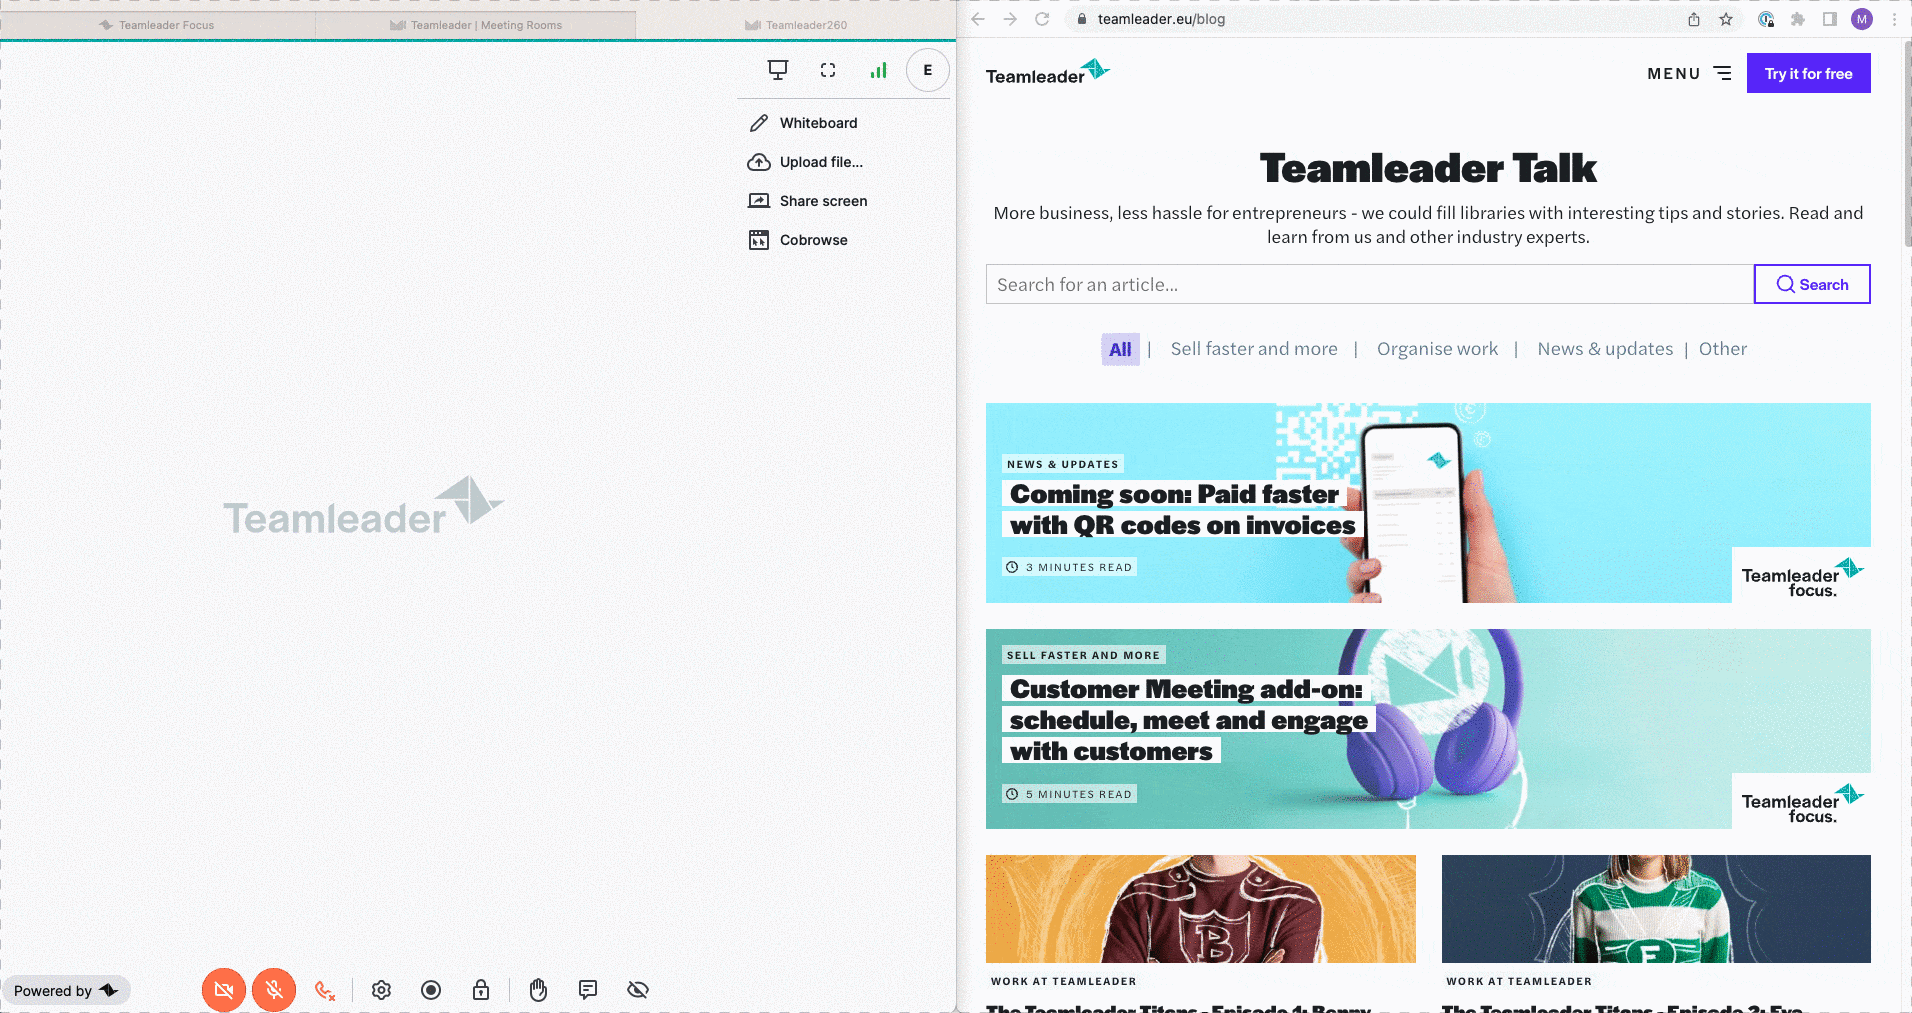Open the MENU hamburger
Image resolution: width=1912 pixels, height=1013 pixels.
(1689, 73)
